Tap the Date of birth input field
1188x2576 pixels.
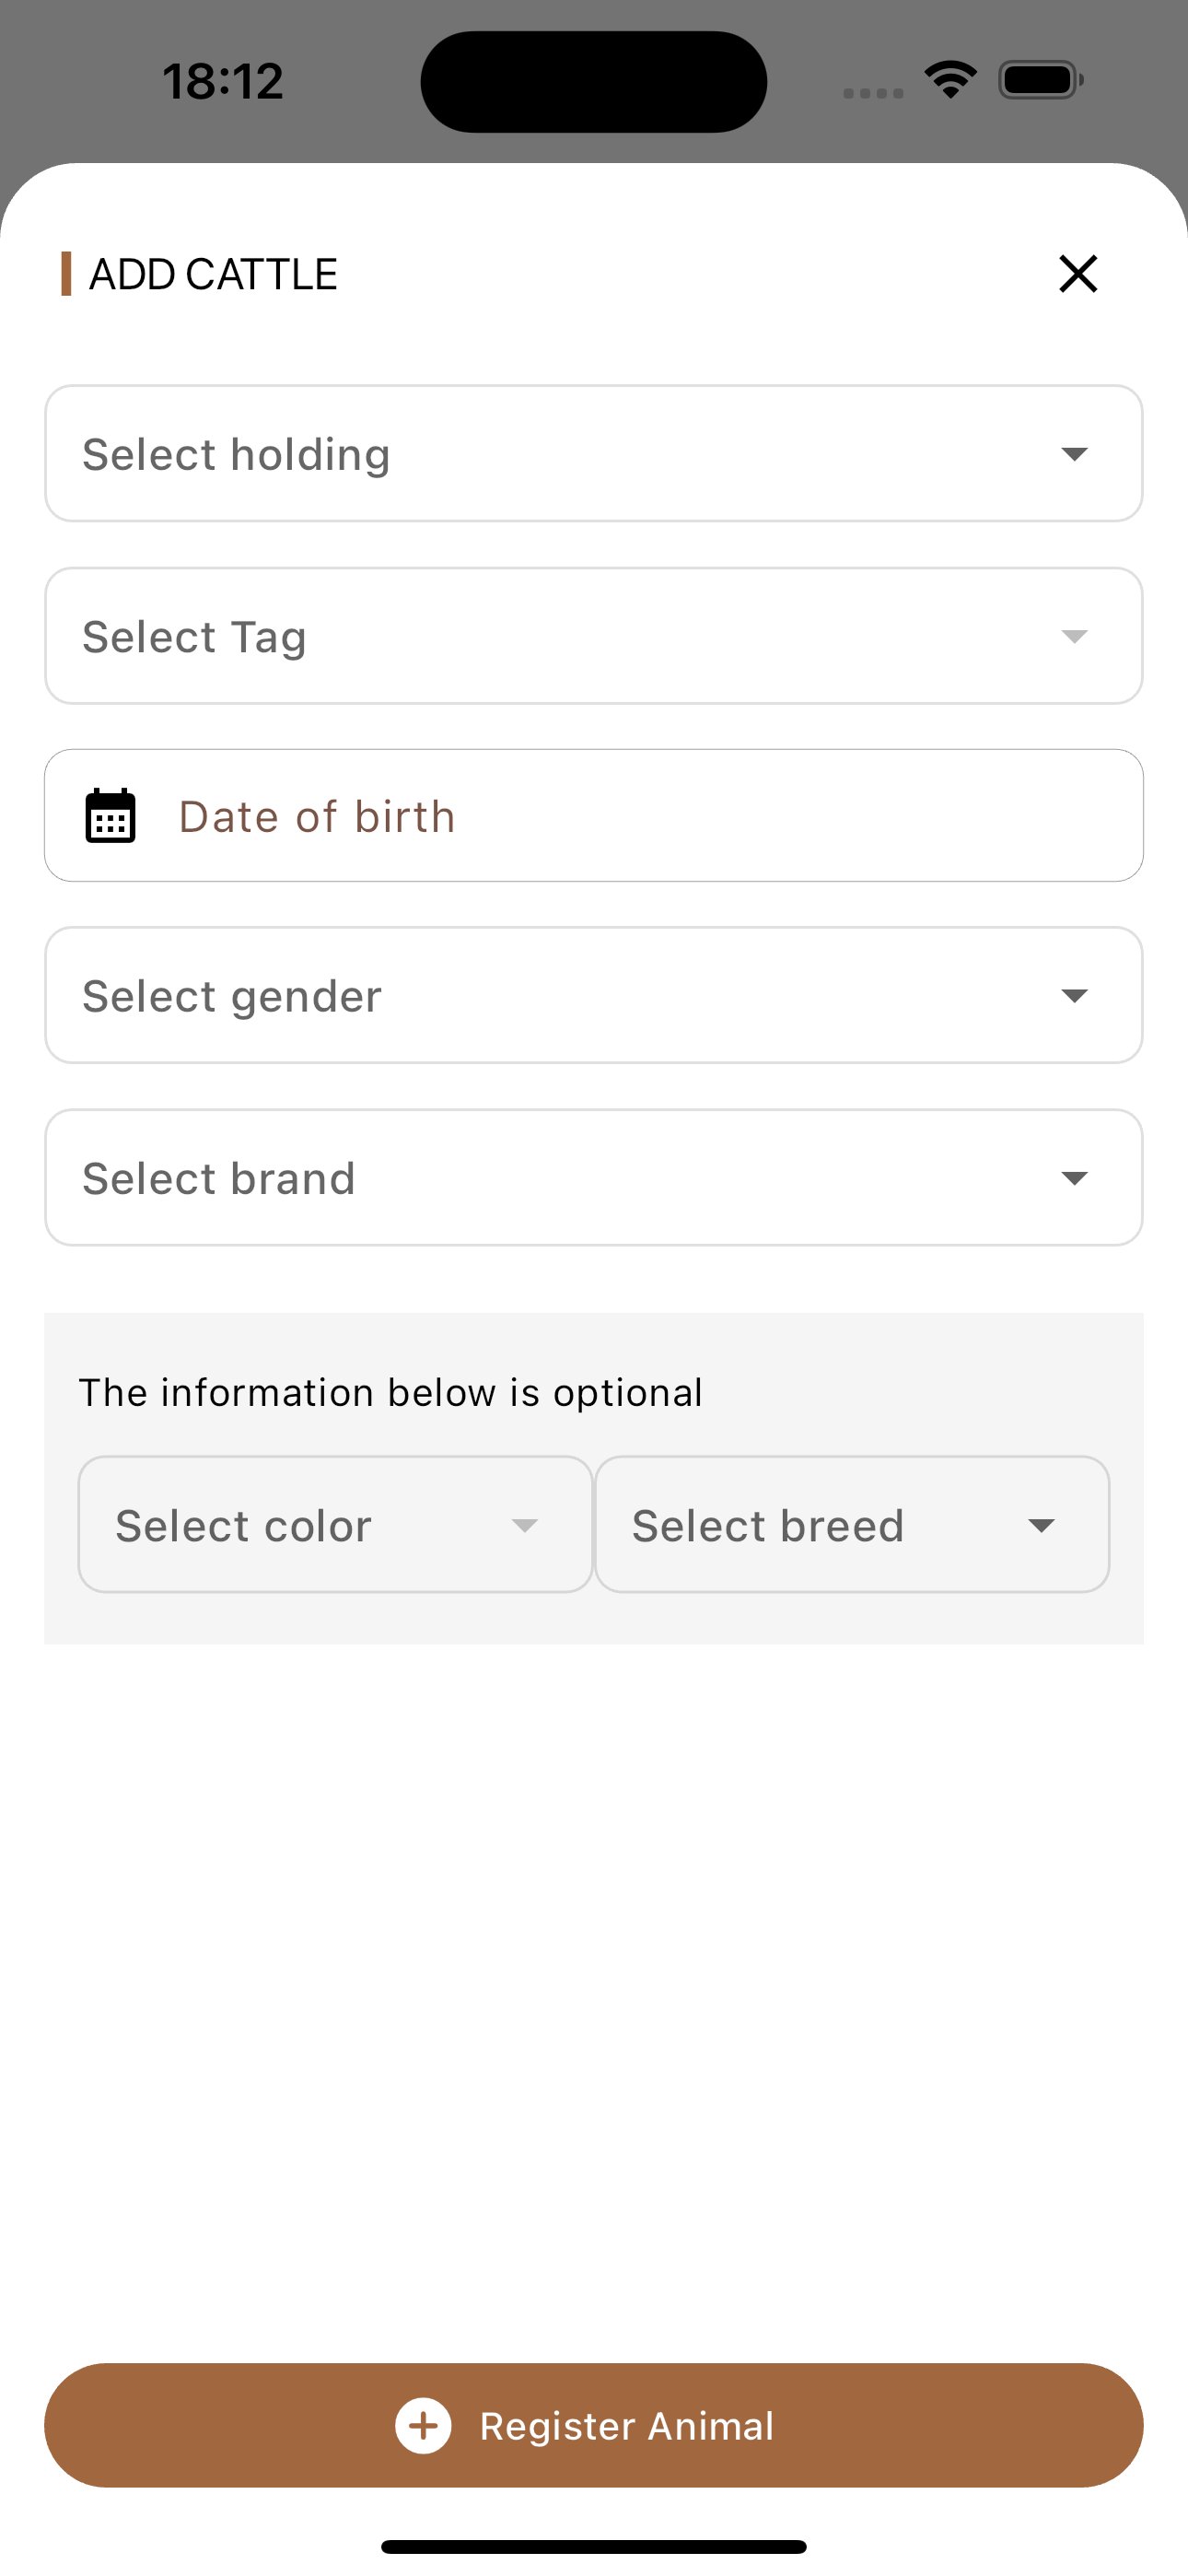tap(640, 816)
